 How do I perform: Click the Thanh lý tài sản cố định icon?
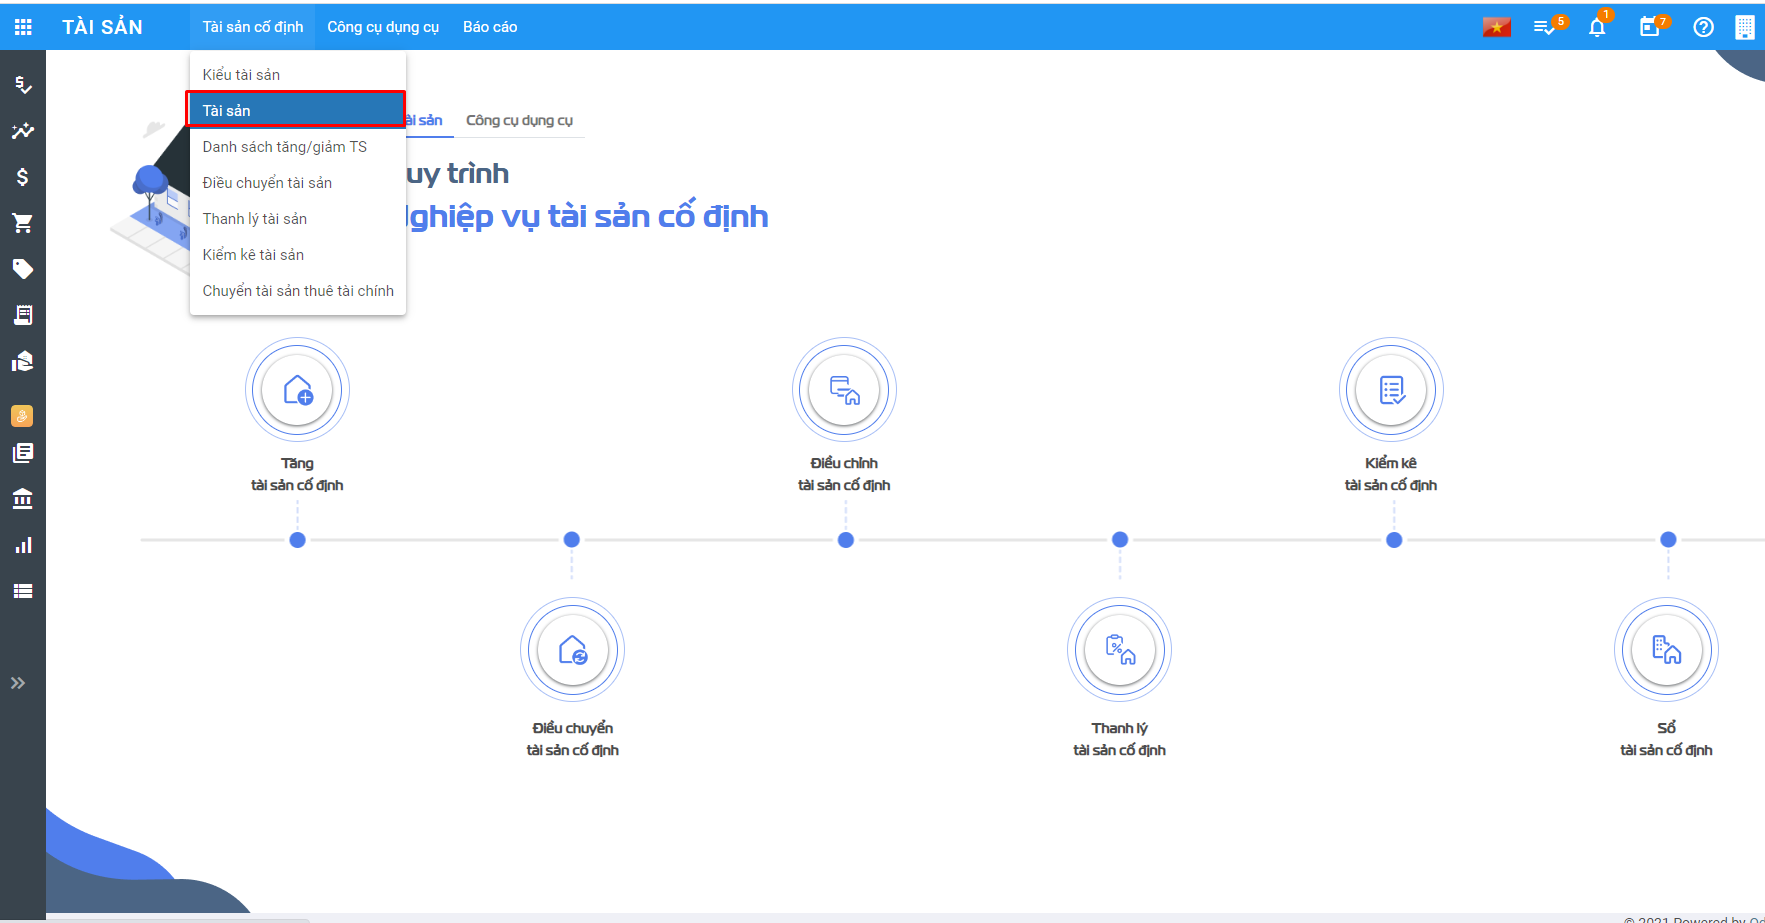point(1119,650)
